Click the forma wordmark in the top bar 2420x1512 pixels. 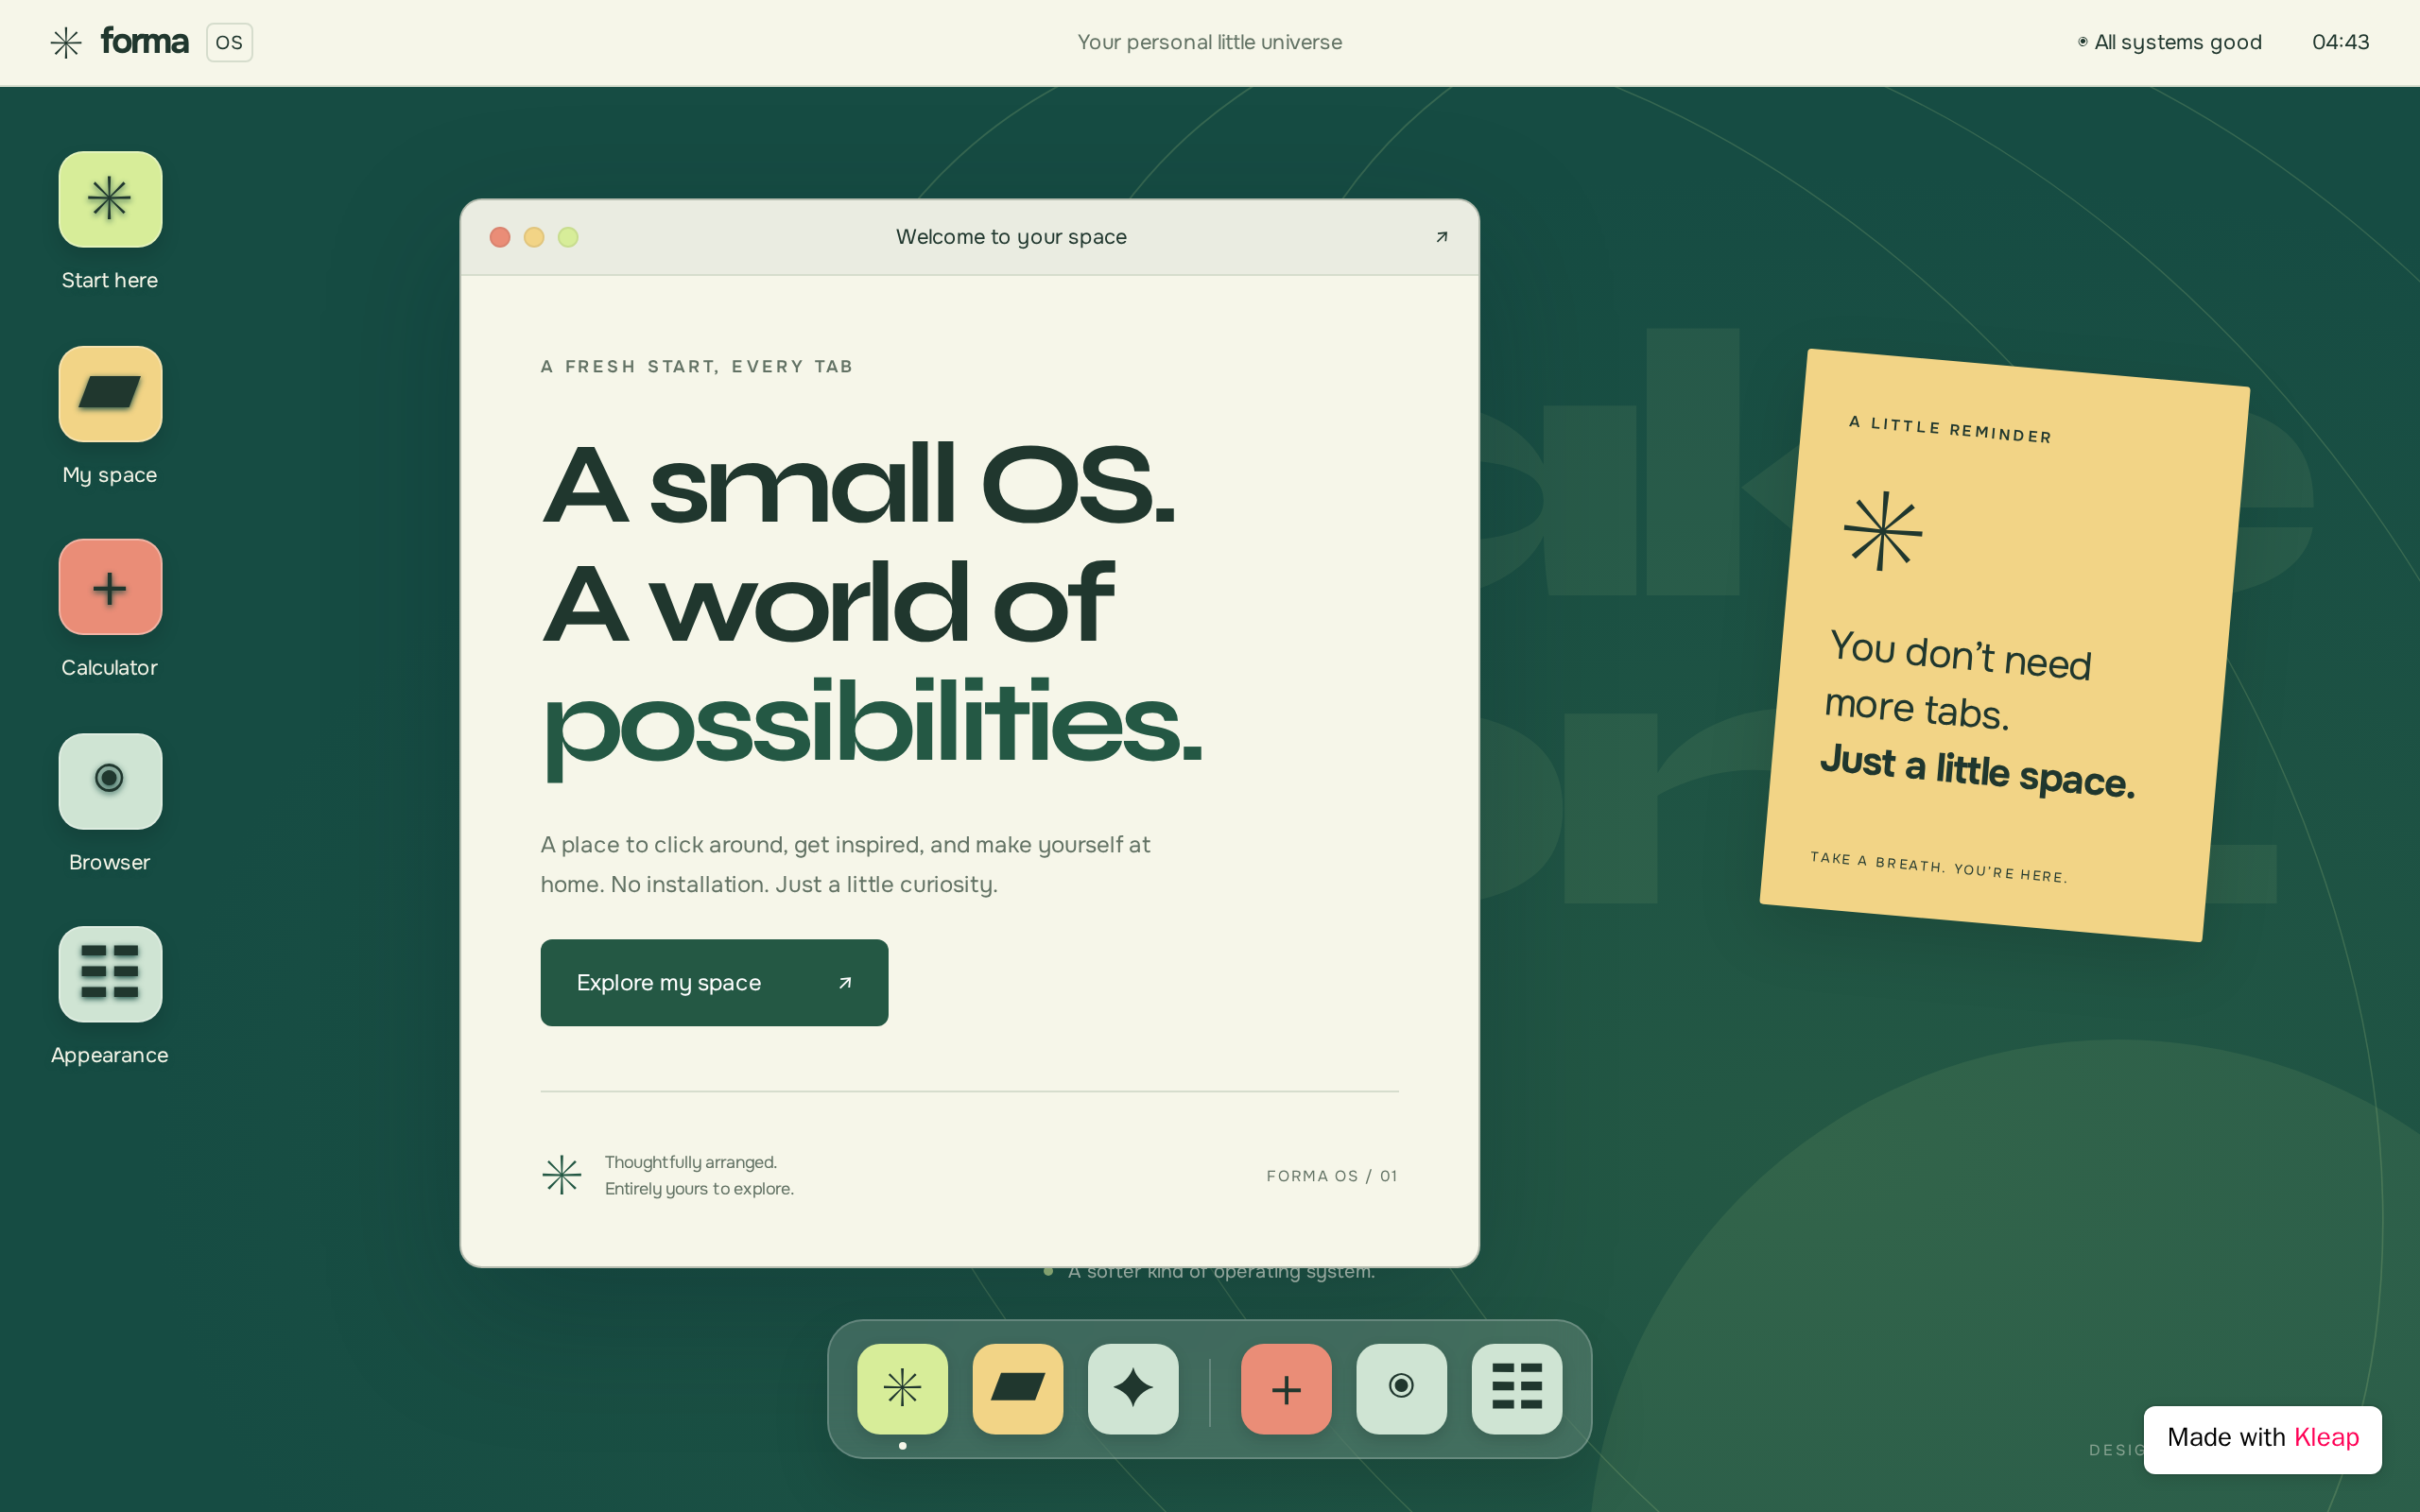pyautogui.click(x=144, y=41)
